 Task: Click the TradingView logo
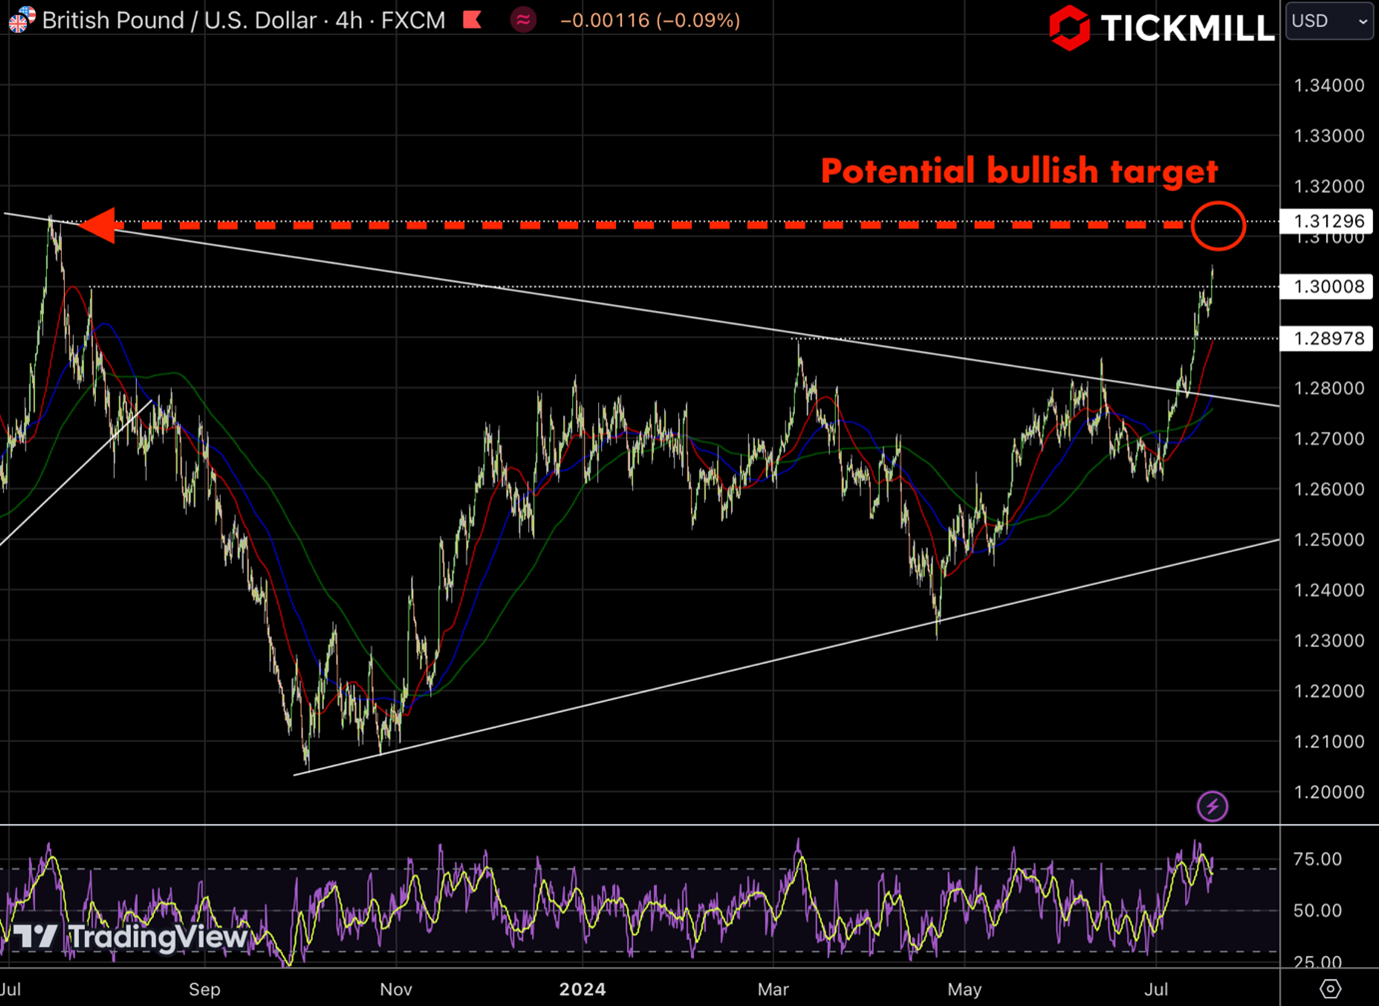130,937
